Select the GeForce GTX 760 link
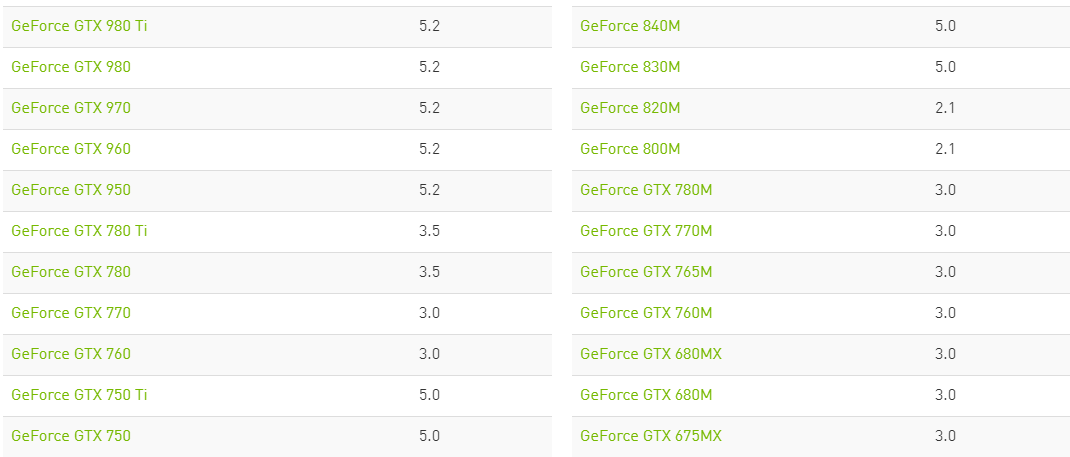Screen dimensions: 1070x457 click(71, 354)
